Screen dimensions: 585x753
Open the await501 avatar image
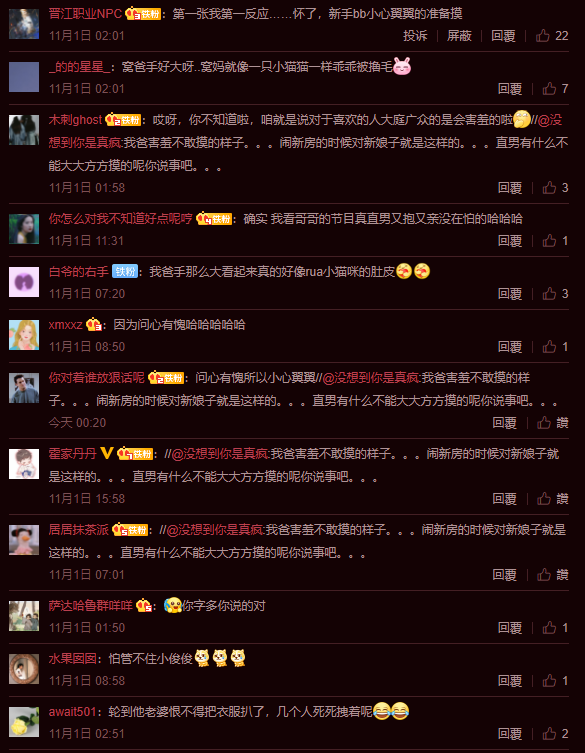coord(24,722)
